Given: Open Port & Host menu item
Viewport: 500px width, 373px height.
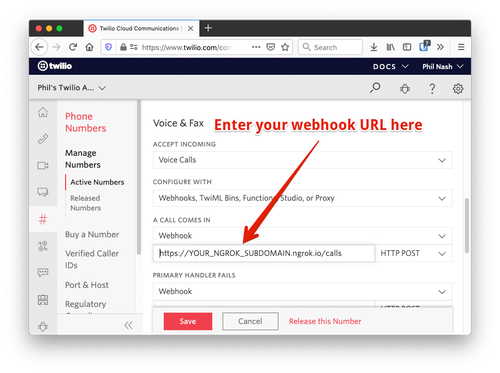Looking at the screenshot, I should click(x=87, y=285).
